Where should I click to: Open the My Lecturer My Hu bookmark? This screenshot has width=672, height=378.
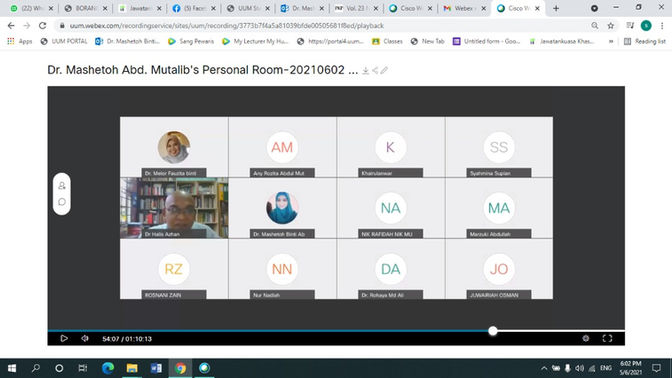pos(255,41)
